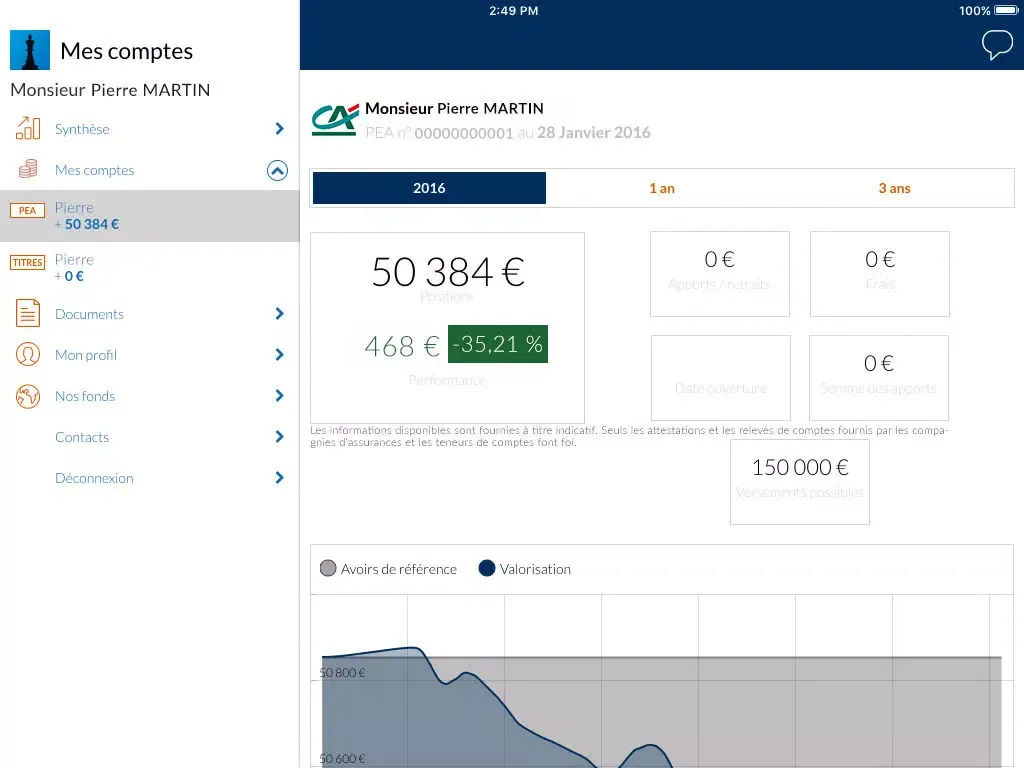Select Pierre PEA account +50 384 €

[x=150, y=216]
